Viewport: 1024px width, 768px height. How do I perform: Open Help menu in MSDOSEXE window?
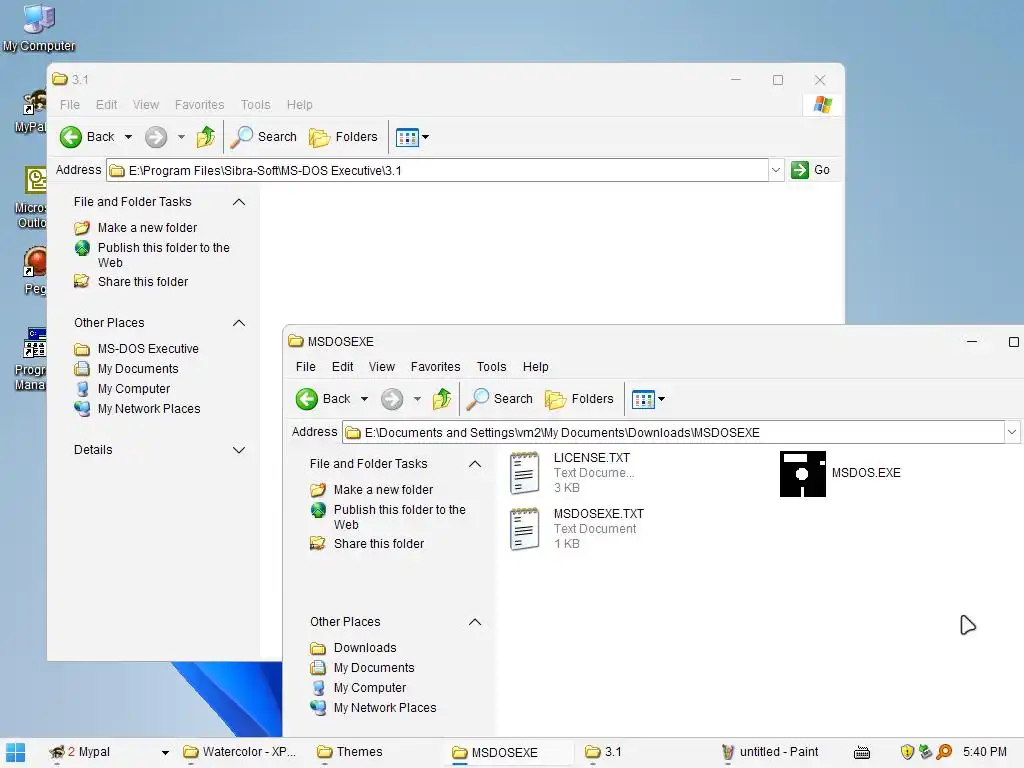click(536, 367)
